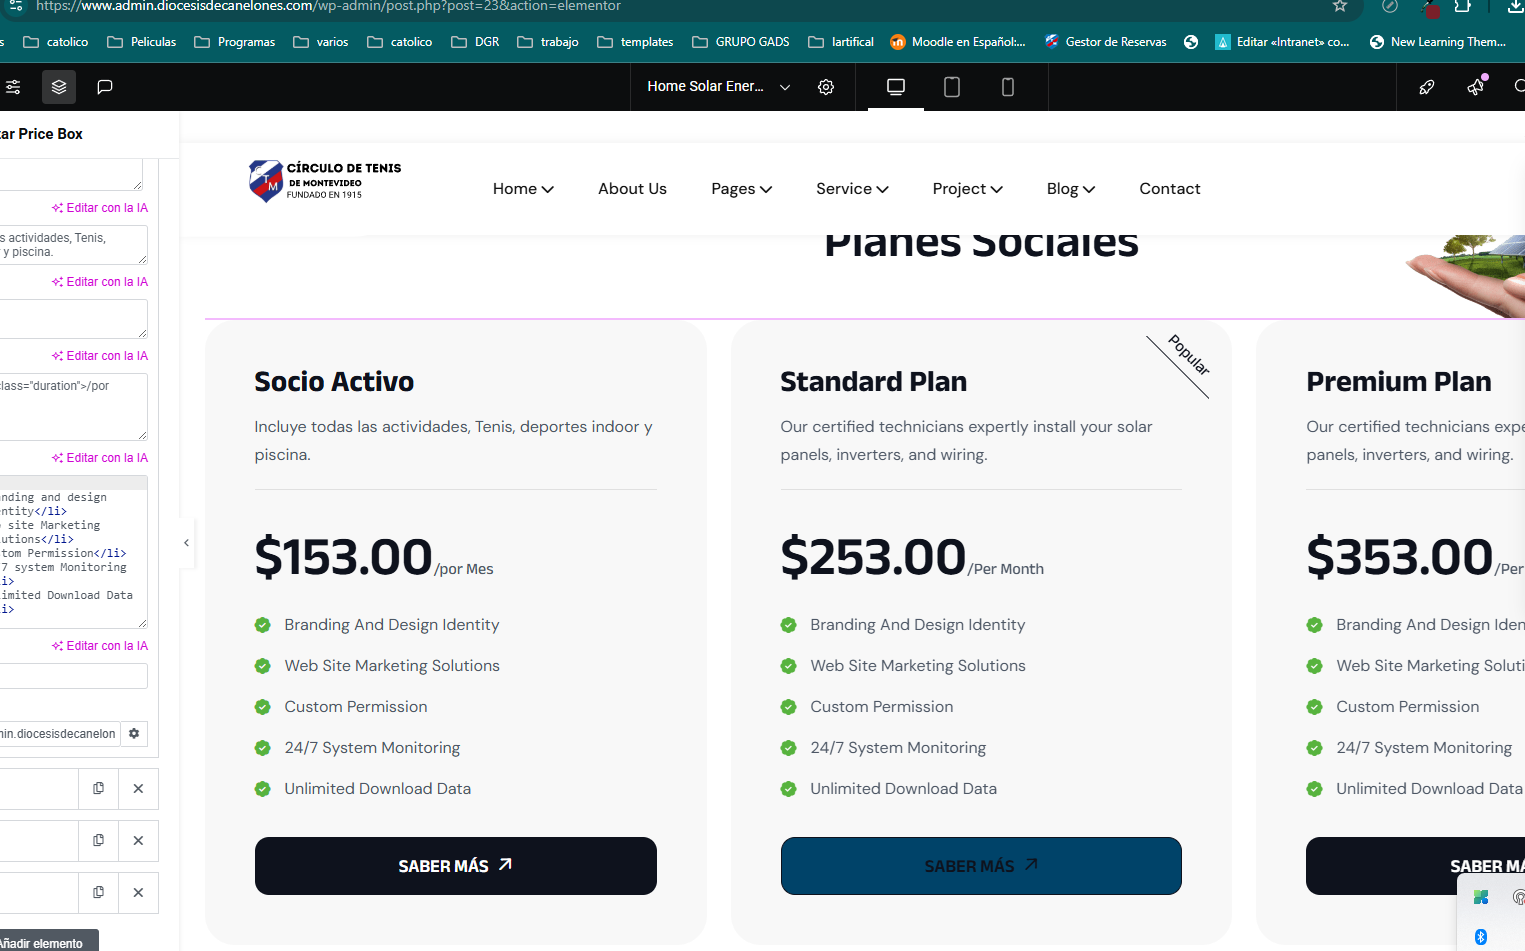
Task: Remove the bottom collapsed repeater item
Action: tap(138, 892)
